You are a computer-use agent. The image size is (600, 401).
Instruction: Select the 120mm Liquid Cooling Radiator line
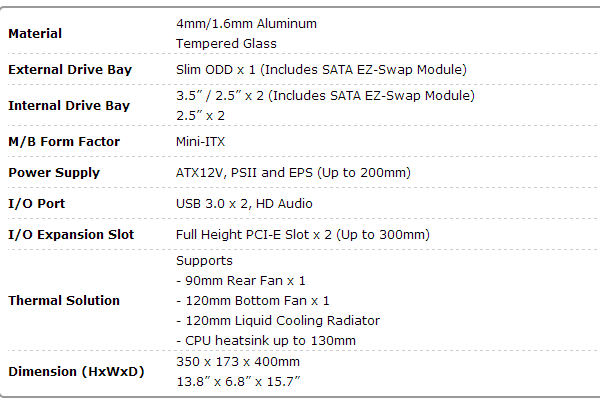click(x=278, y=321)
